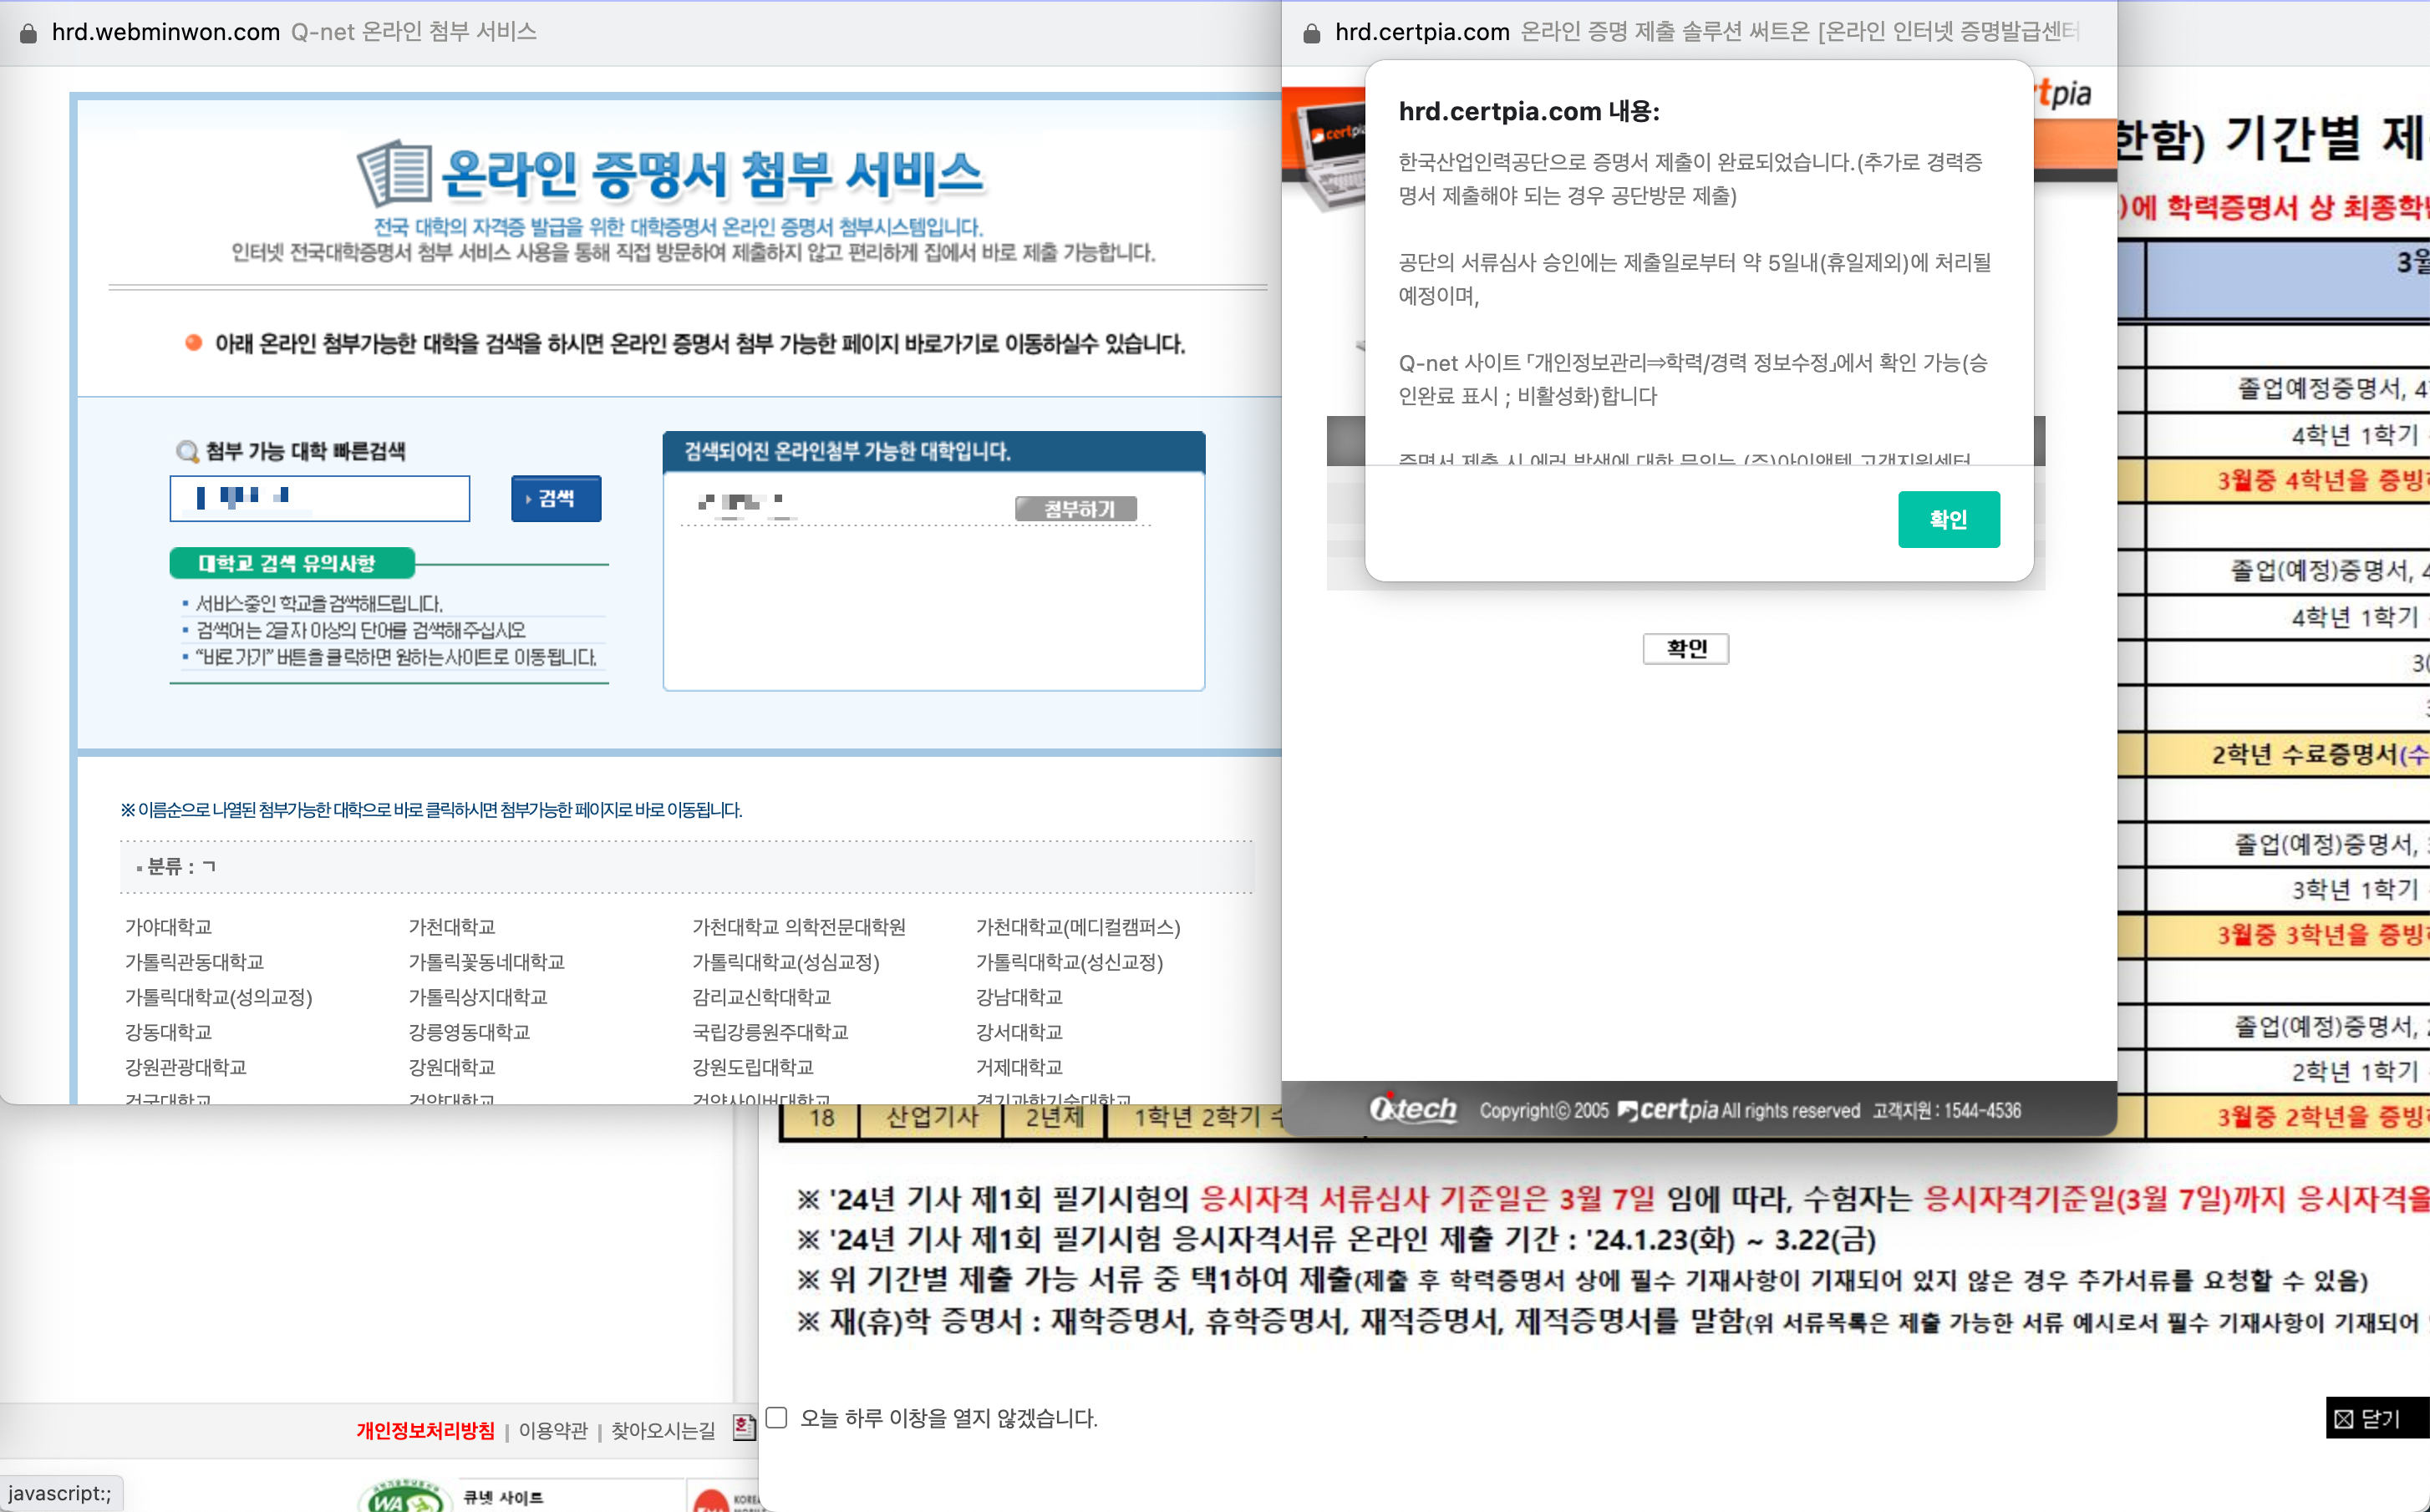Image resolution: width=2430 pixels, height=1512 pixels.
Task: Check 오늘 하루 이창을 열지 않겠습니다 checkbox
Action: tap(777, 1417)
